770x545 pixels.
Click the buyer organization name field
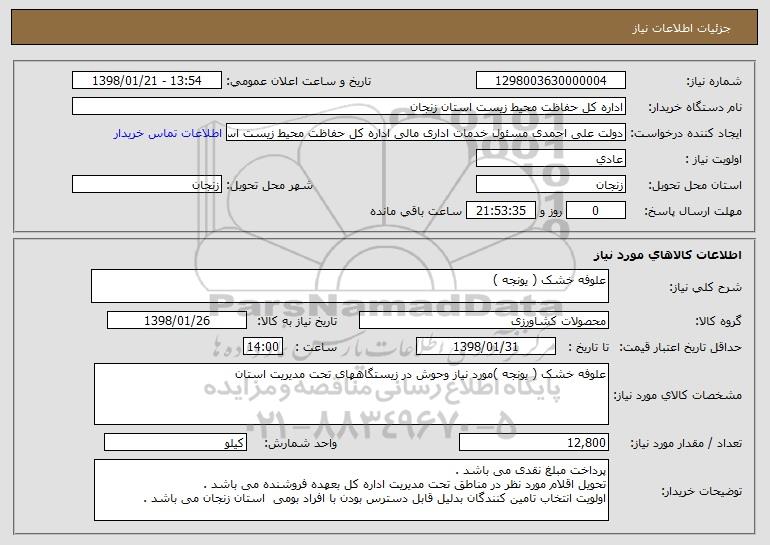pos(349,107)
